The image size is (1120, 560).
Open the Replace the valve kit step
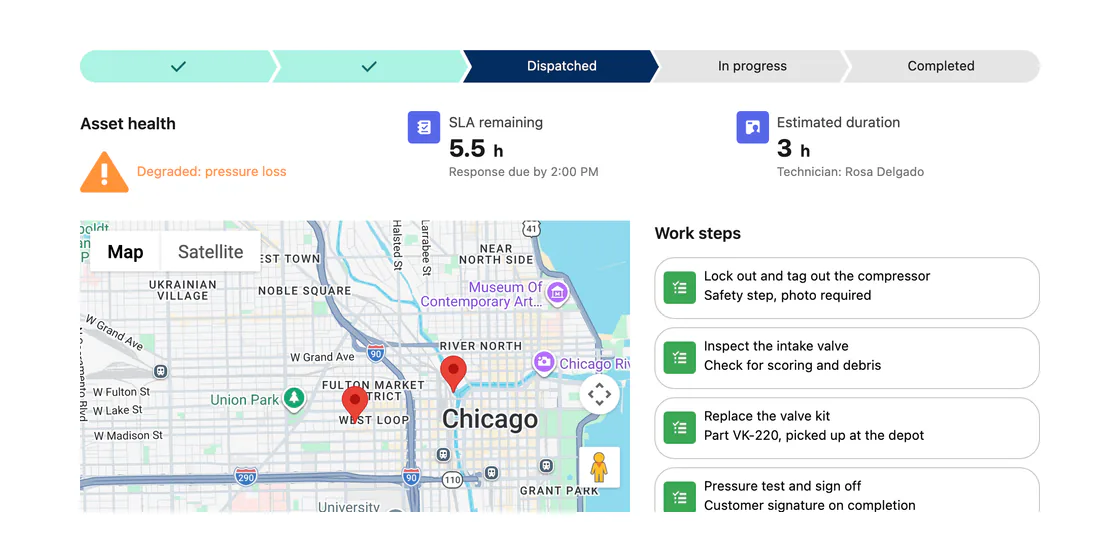point(846,428)
